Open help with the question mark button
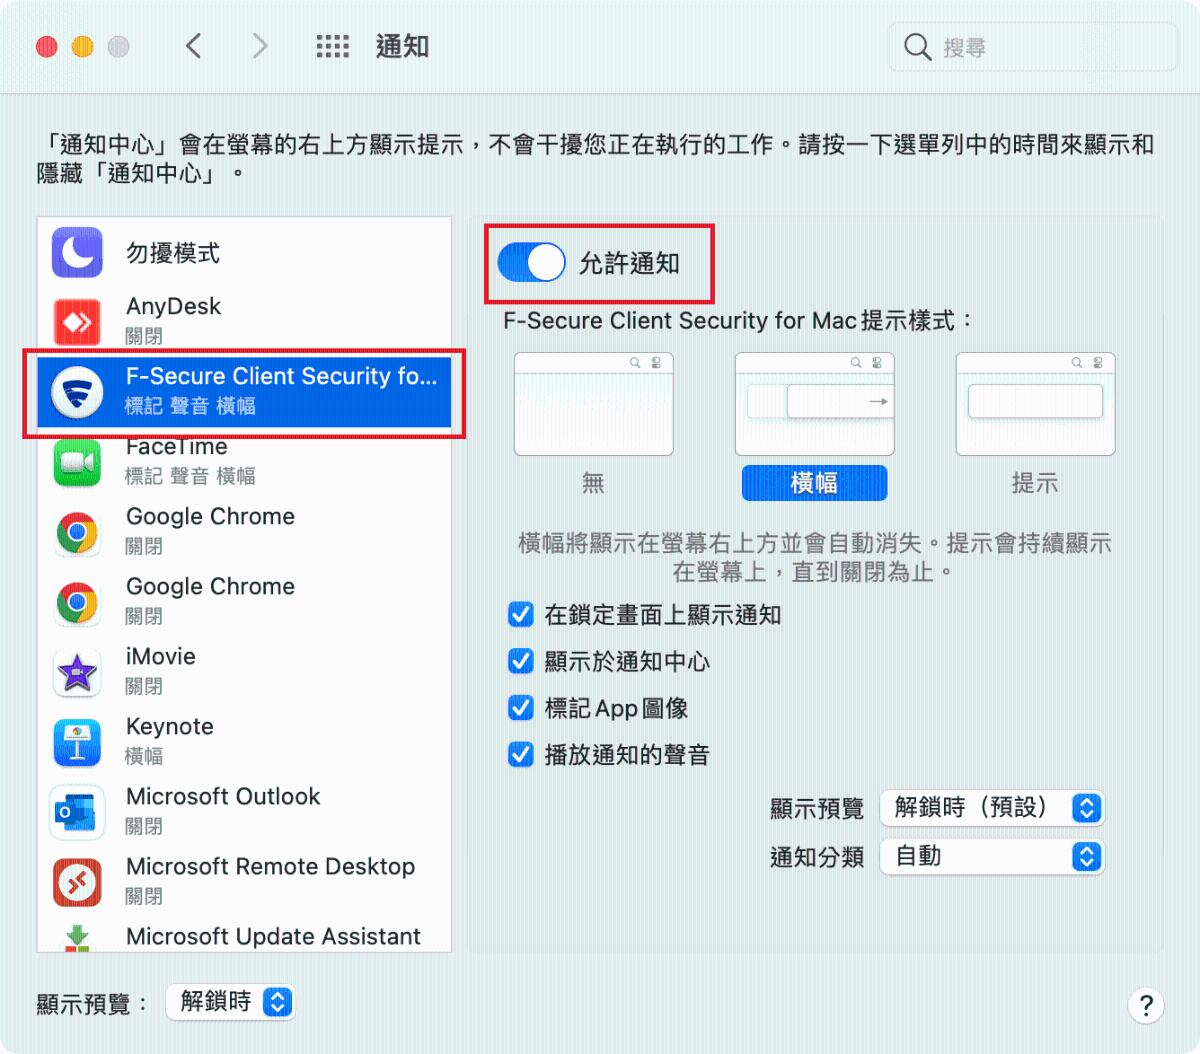Viewport: 1200px width, 1054px height. 1146,1005
